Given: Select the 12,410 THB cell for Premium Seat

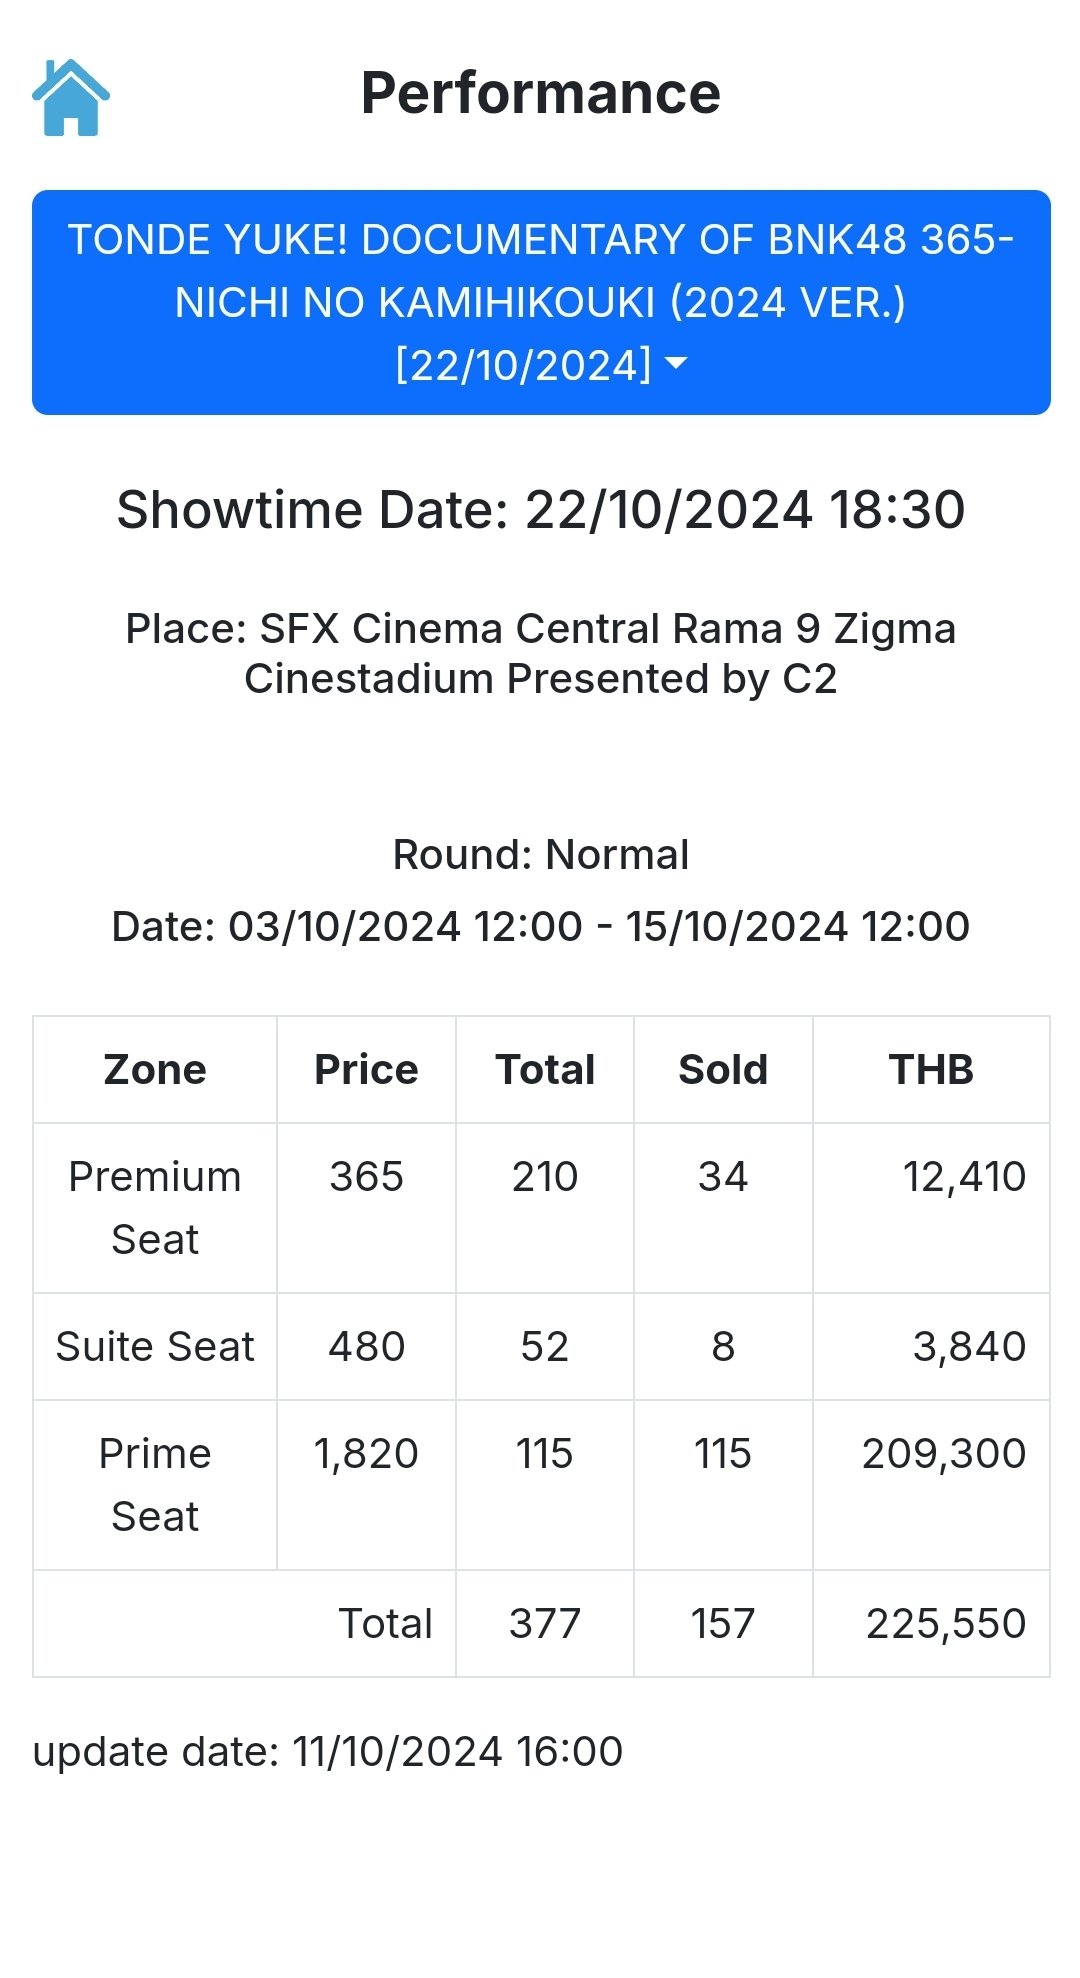Looking at the screenshot, I should tap(931, 1208).
